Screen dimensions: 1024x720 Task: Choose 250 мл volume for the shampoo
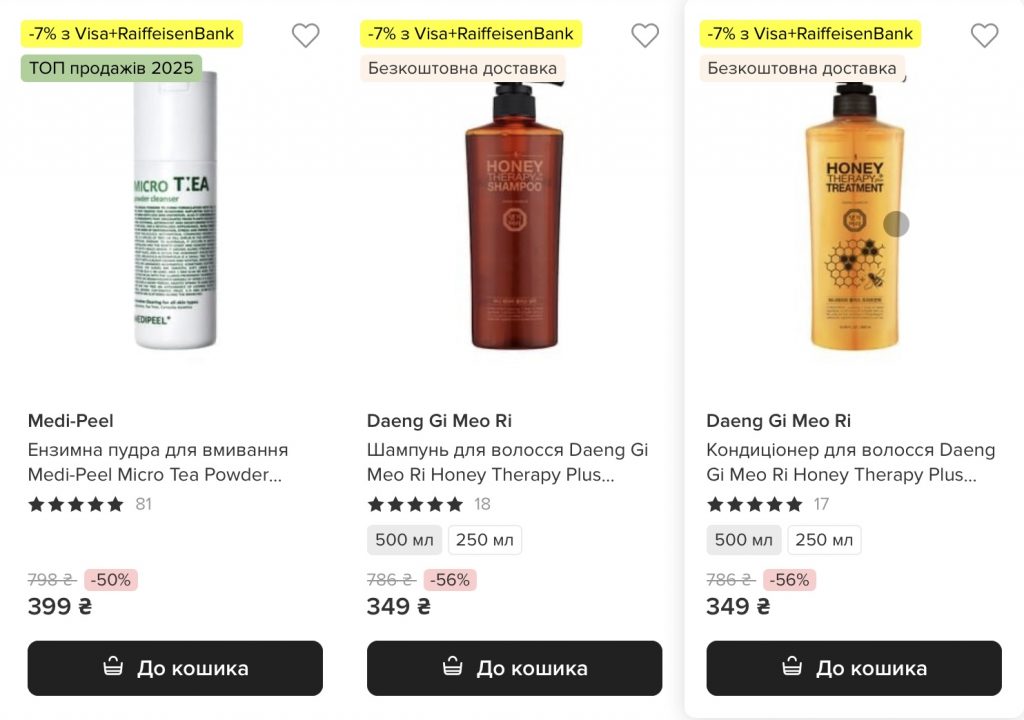pos(485,540)
